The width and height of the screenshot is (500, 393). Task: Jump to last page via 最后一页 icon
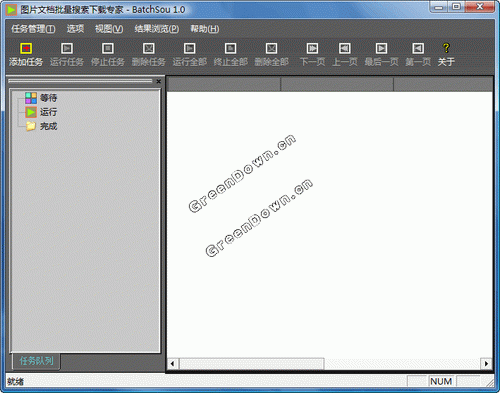coord(381,49)
